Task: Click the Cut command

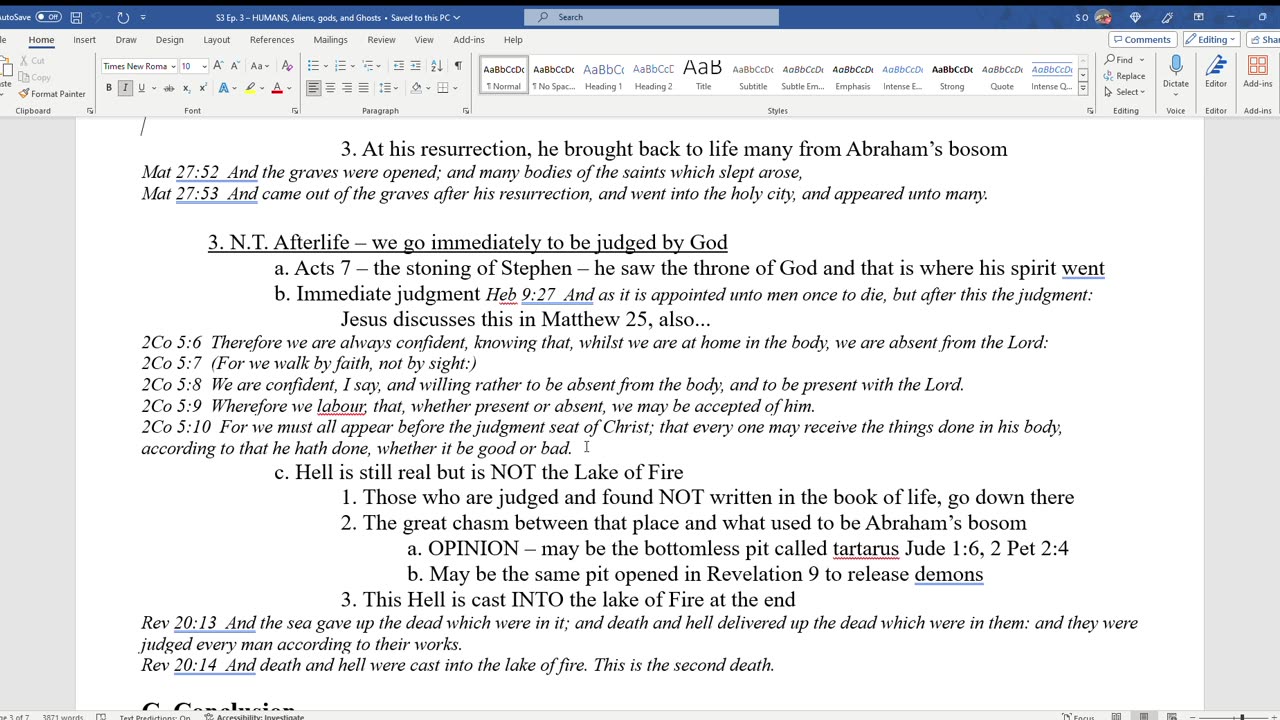Action: click(x=33, y=61)
